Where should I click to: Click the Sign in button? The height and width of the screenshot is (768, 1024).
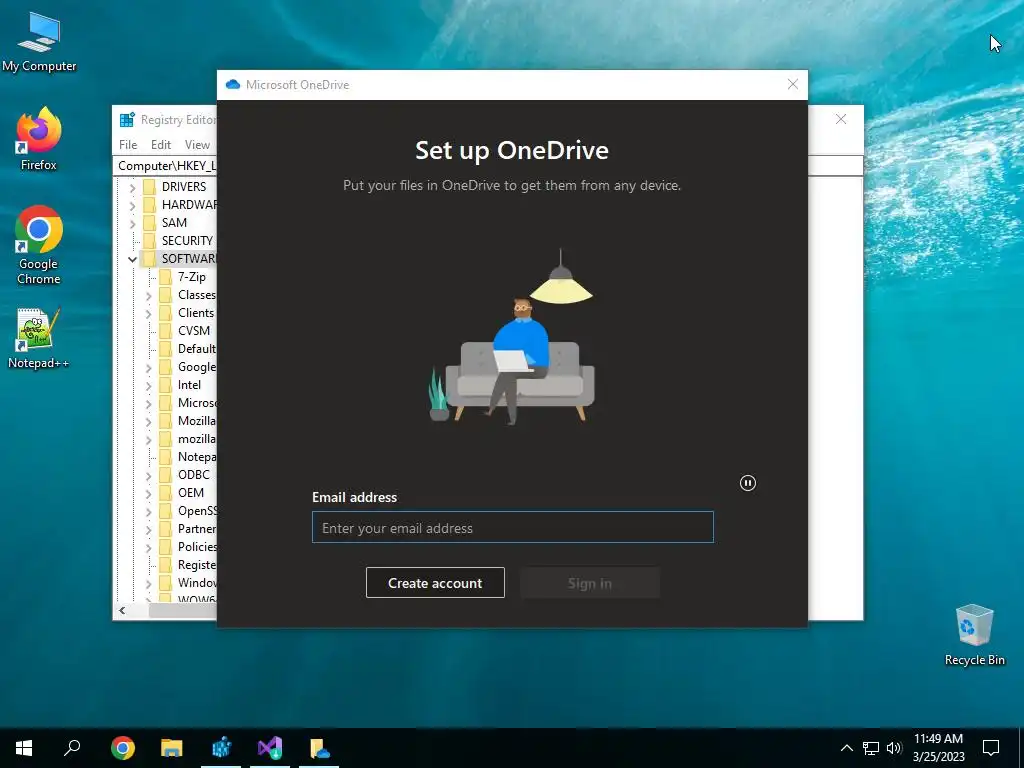[x=590, y=583]
